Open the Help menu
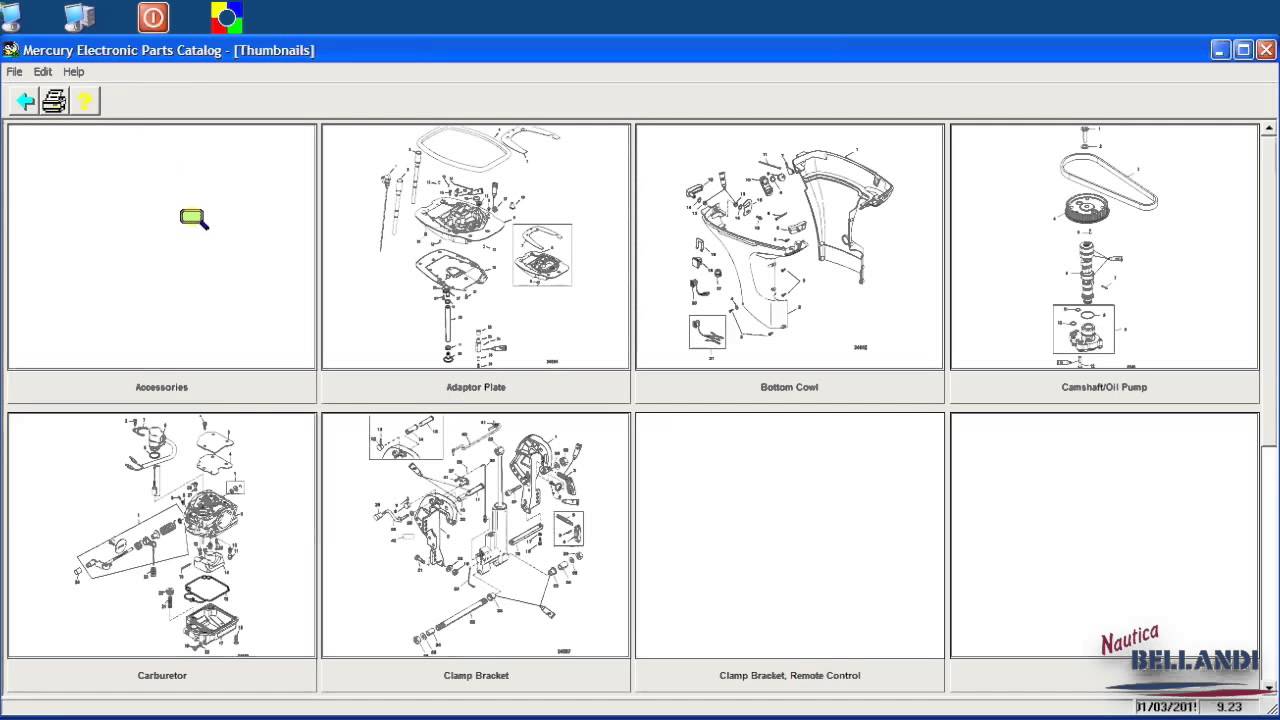This screenshot has height=720, width=1280. coord(74,72)
